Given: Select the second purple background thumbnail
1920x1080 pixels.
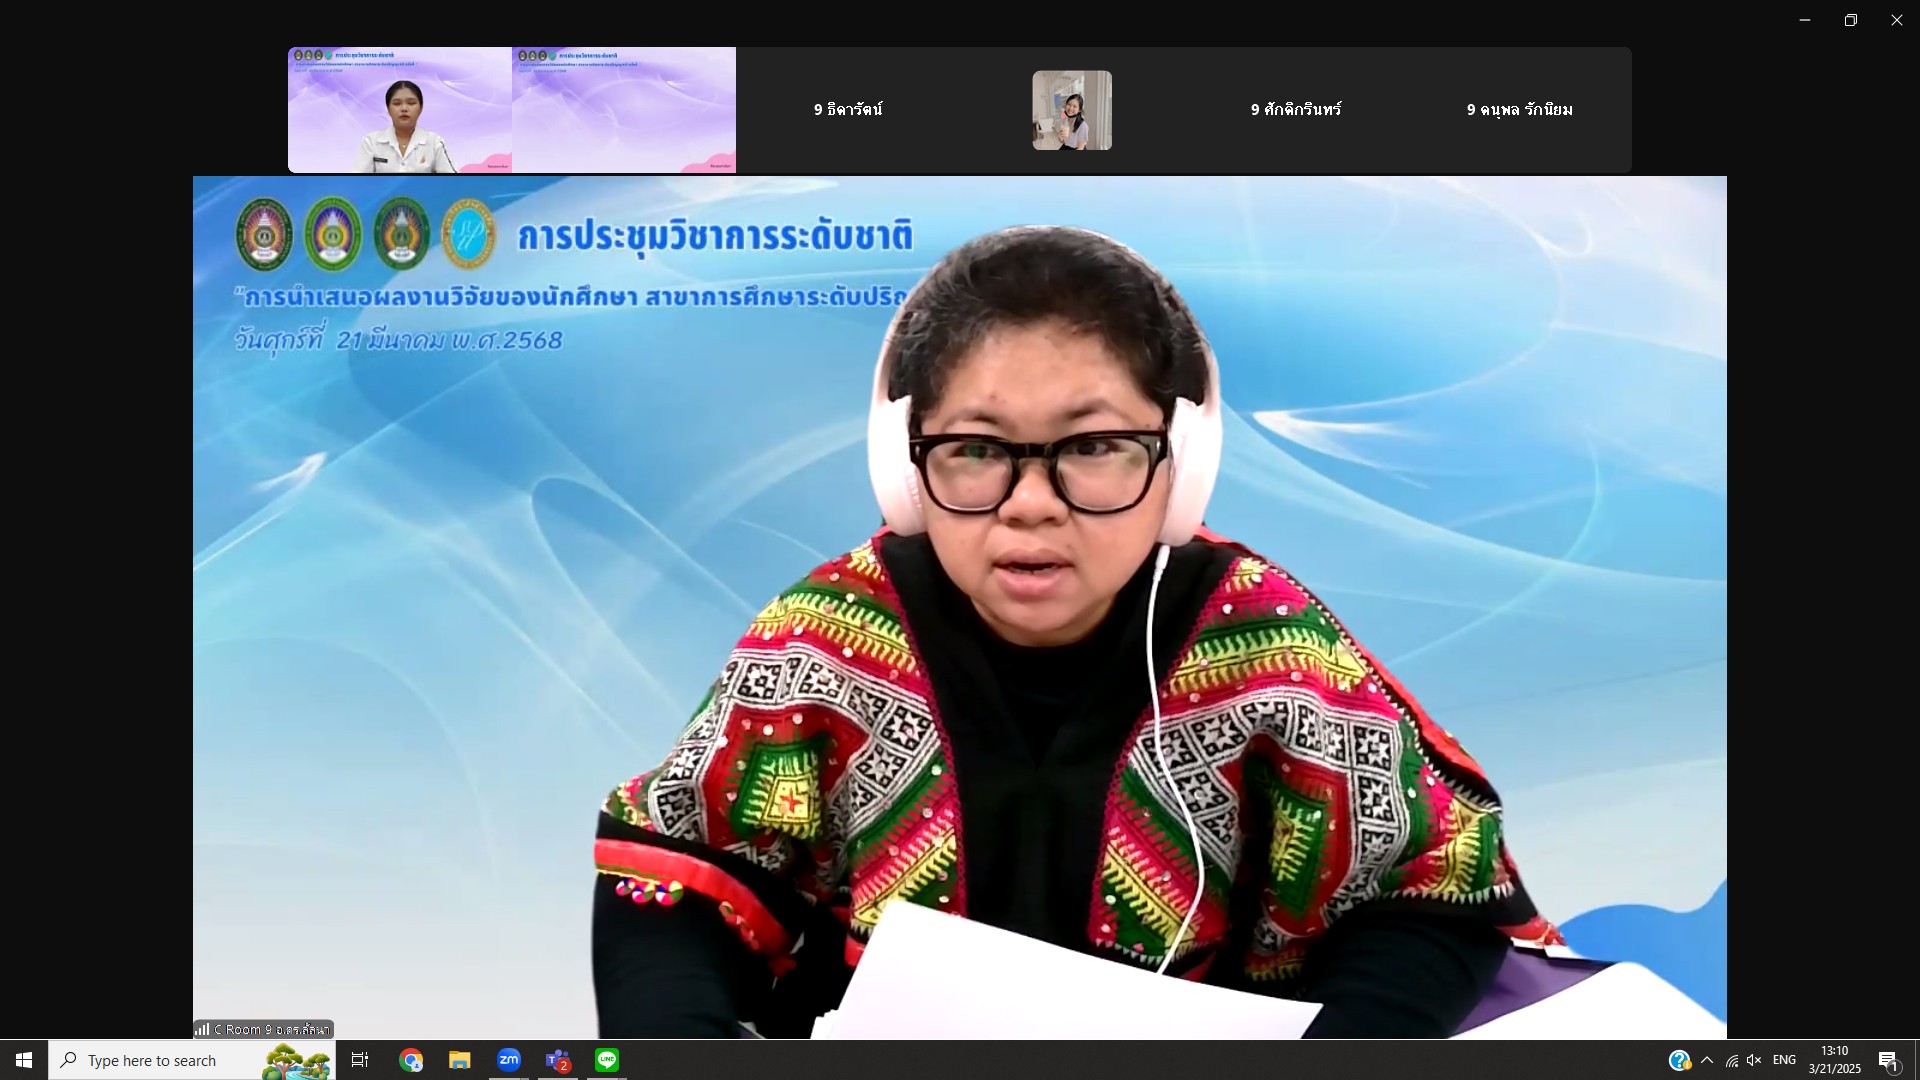Looking at the screenshot, I should pyautogui.click(x=624, y=110).
